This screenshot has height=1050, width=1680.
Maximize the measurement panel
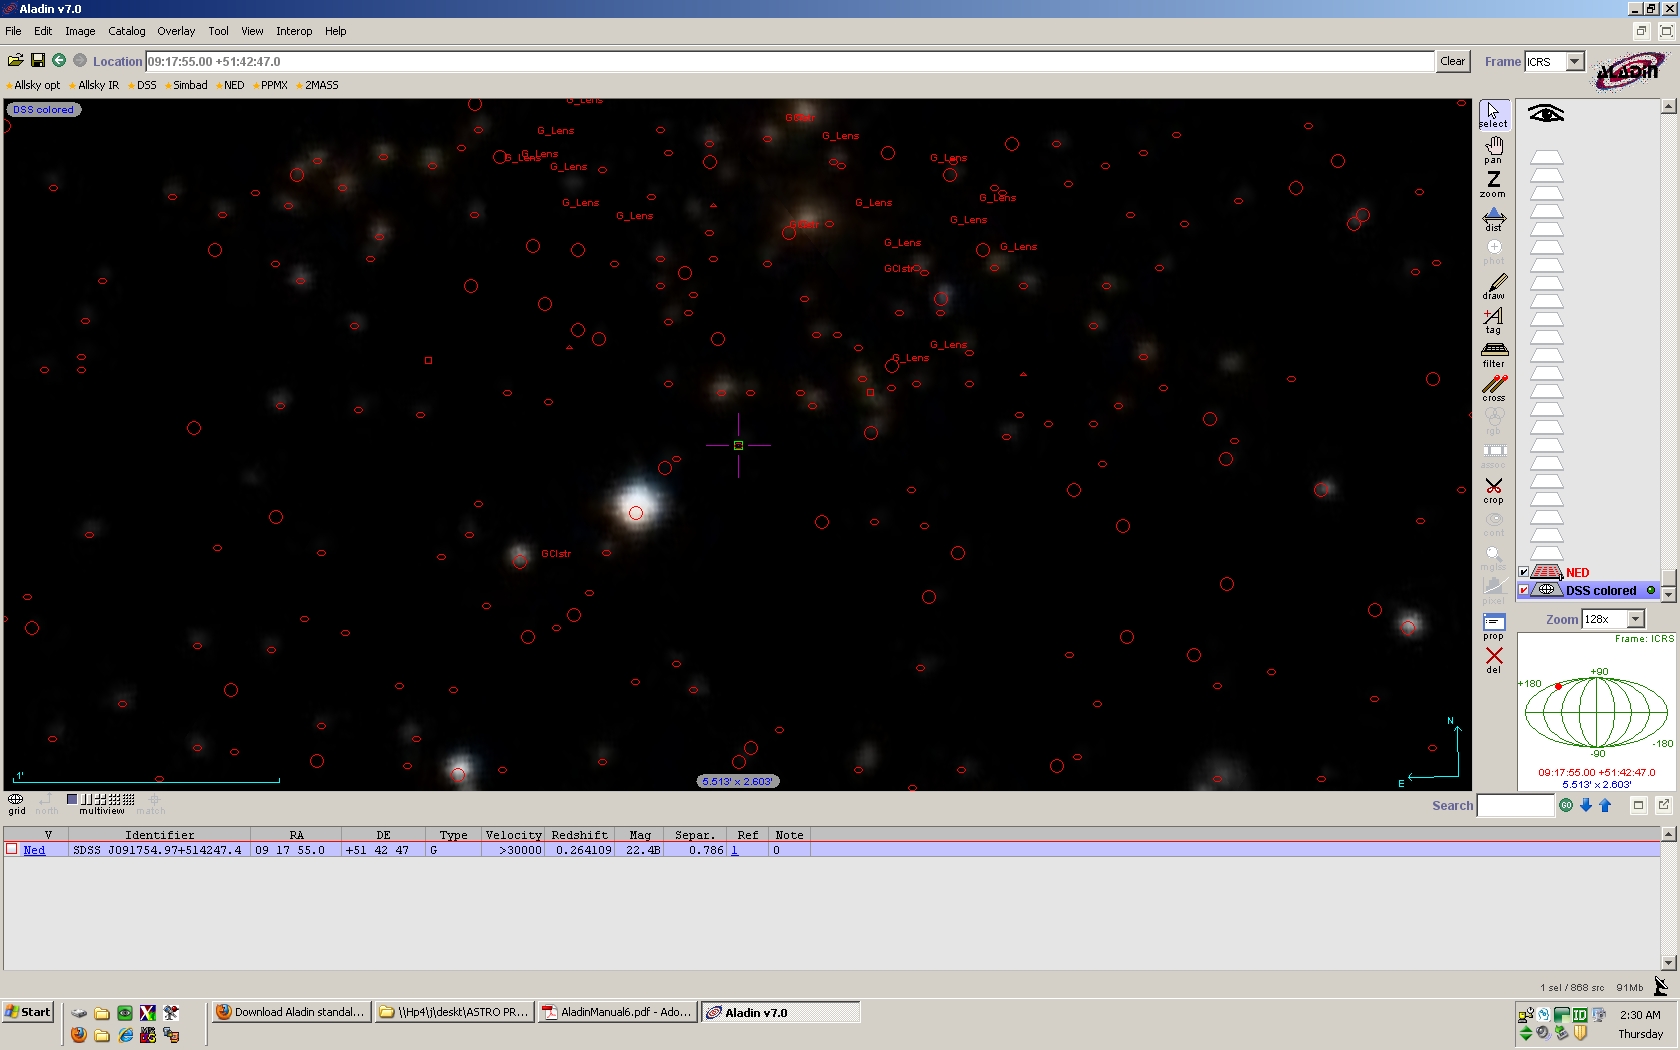tap(1638, 805)
